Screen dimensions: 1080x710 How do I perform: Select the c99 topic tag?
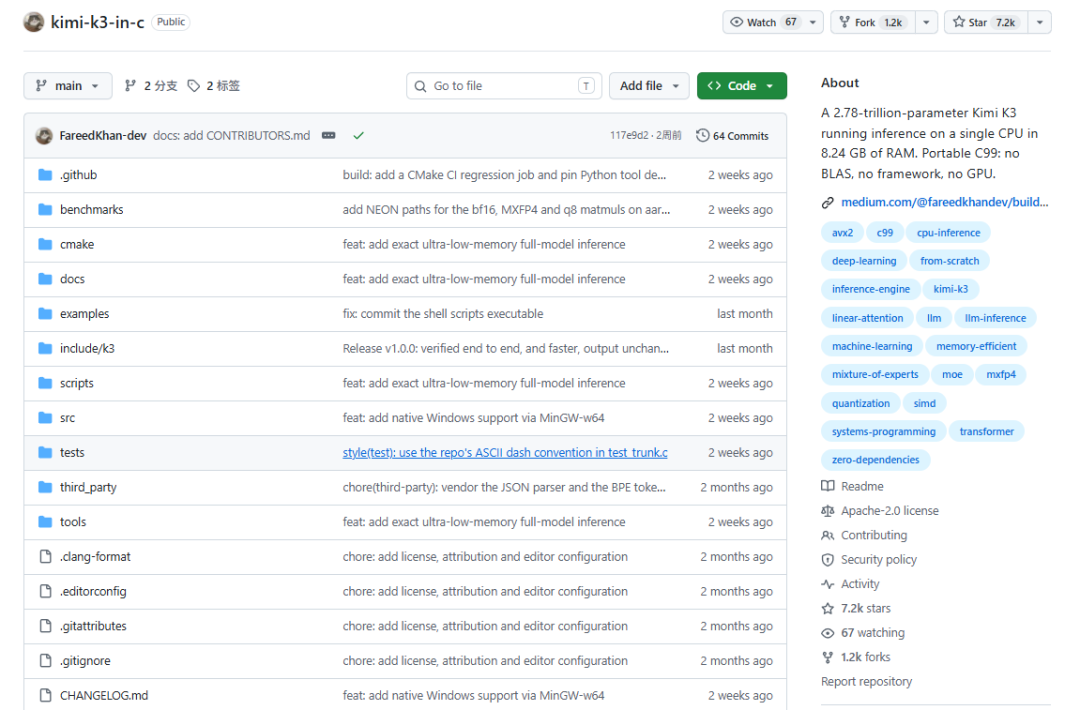point(884,233)
